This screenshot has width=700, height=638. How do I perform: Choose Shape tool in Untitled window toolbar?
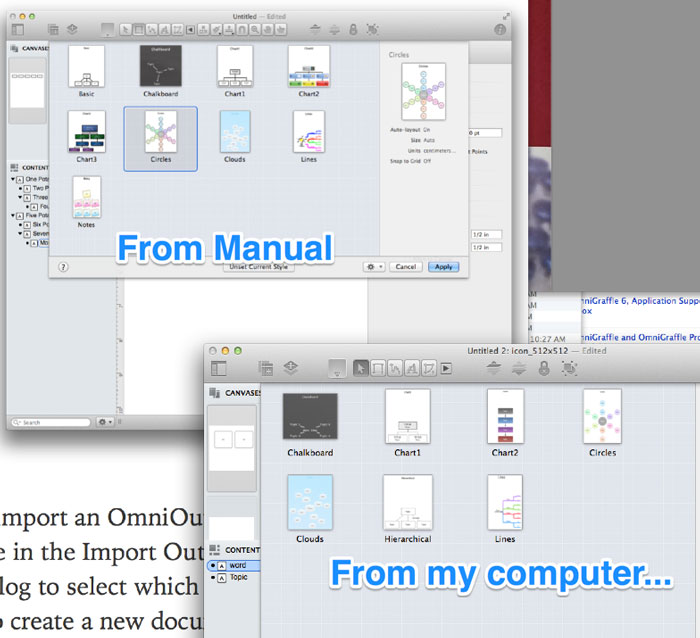[x=139, y=29]
